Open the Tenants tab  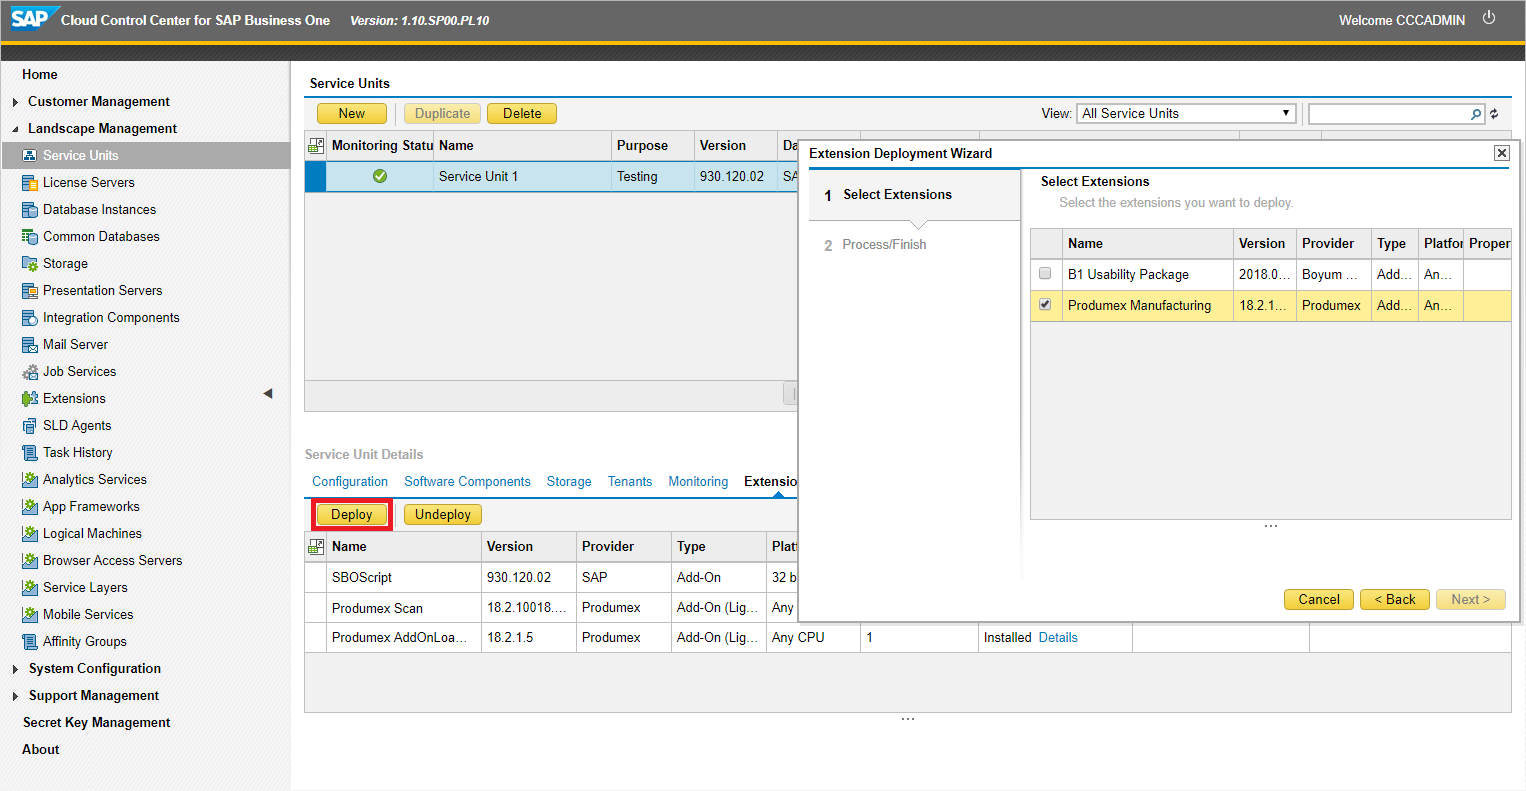(630, 482)
